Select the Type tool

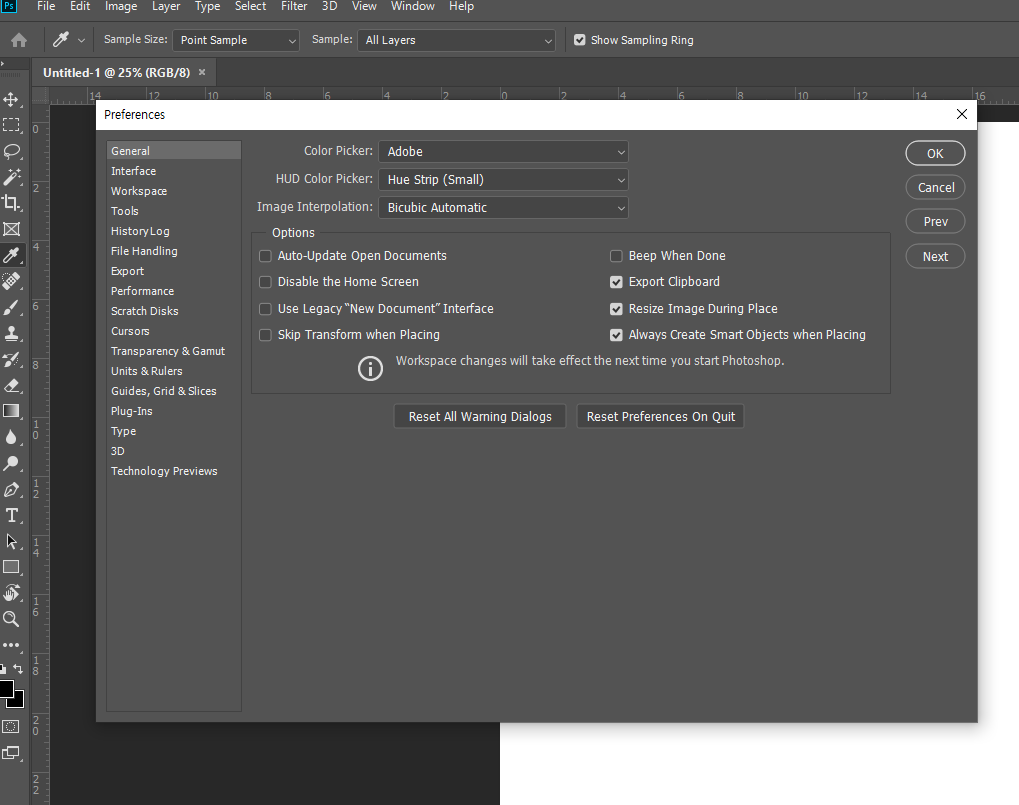(x=13, y=515)
